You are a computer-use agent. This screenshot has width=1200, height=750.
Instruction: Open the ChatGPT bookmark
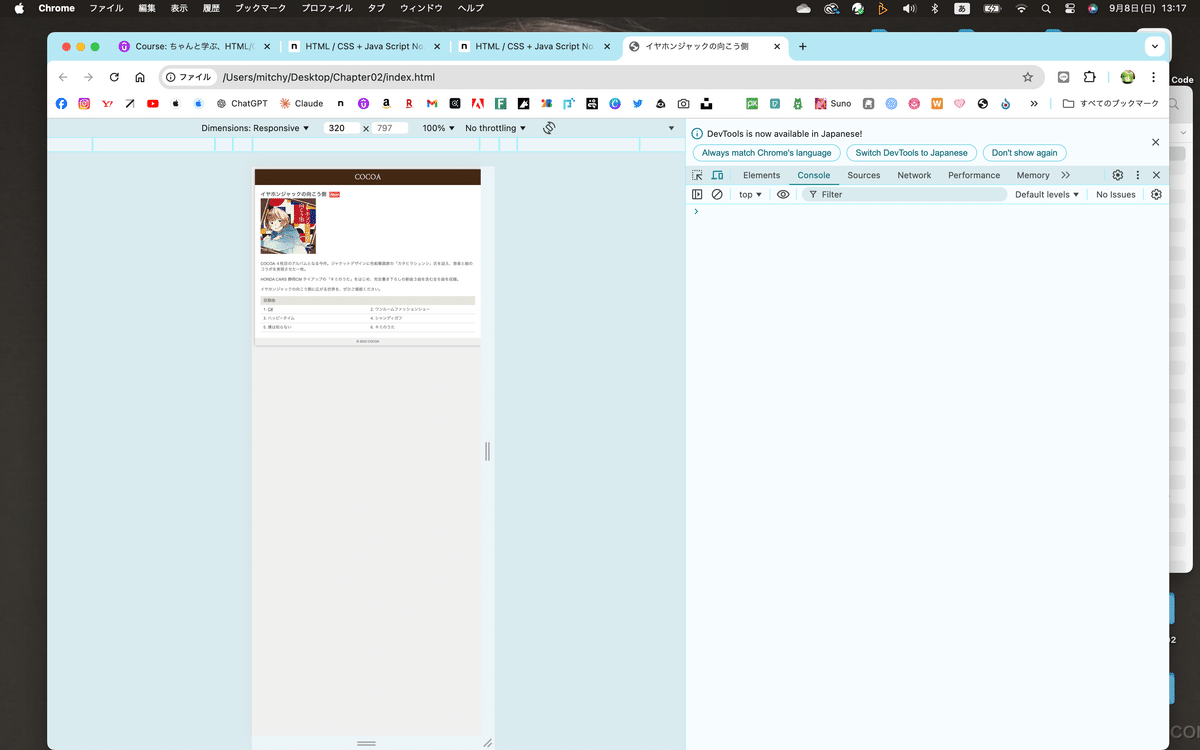242,103
